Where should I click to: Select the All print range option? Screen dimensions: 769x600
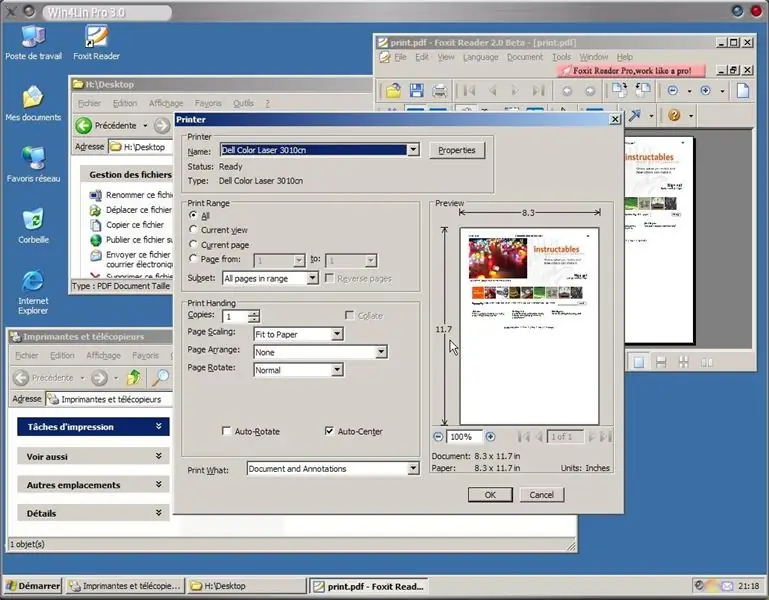click(x=193, y=215)
